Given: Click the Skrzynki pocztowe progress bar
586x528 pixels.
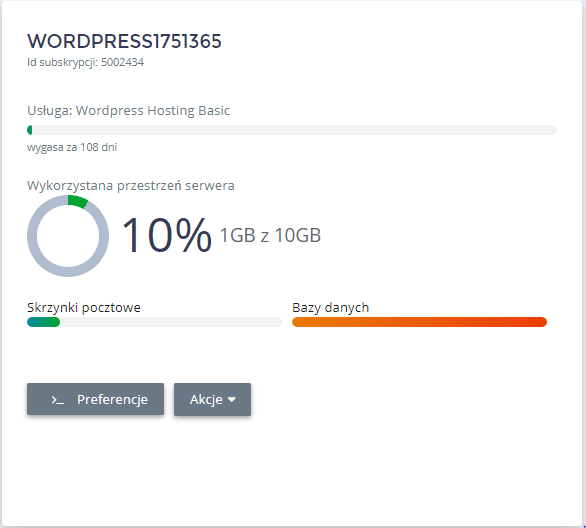Looking at the screenshot, I should [154, 322].
